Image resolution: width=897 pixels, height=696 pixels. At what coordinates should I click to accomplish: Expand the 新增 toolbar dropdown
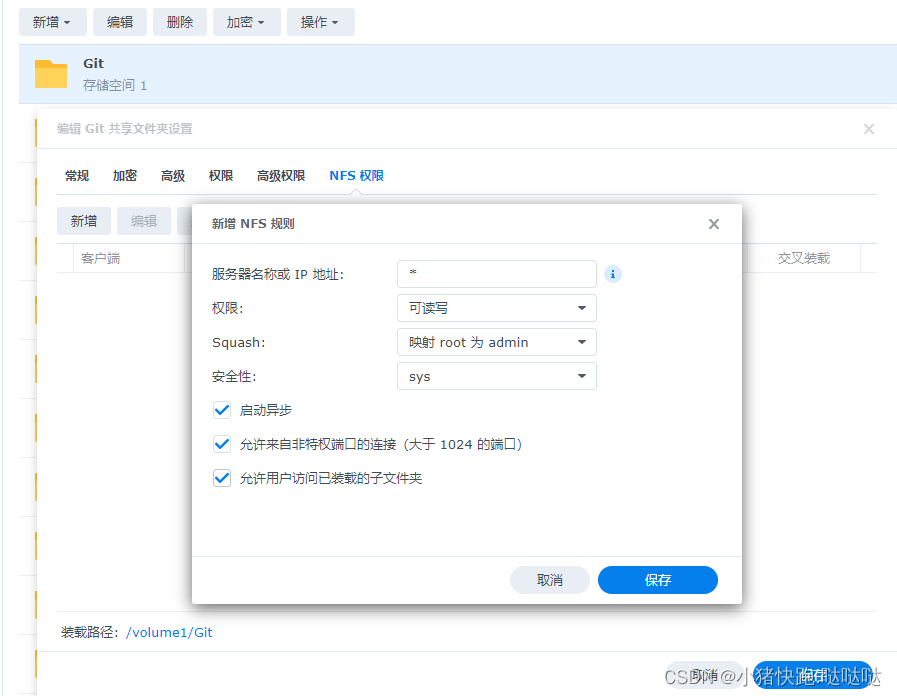point(52,21)
